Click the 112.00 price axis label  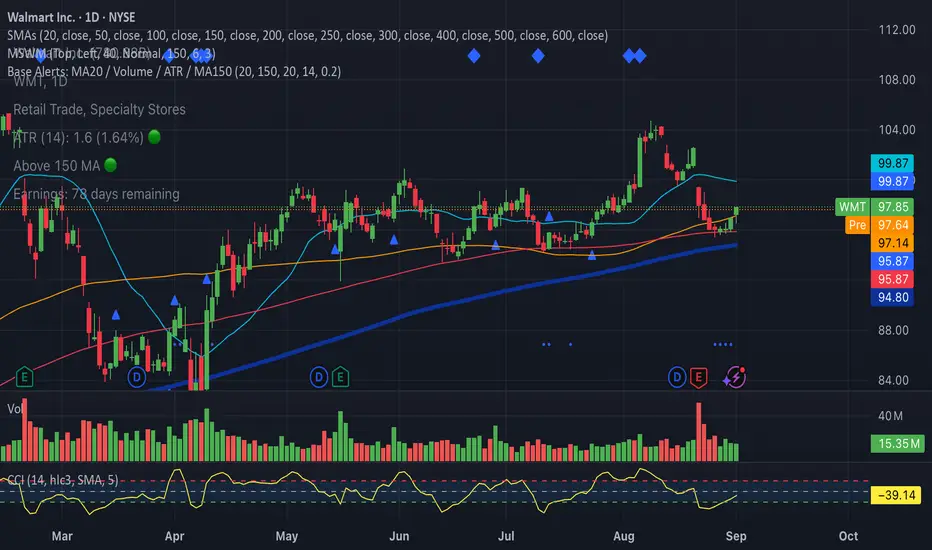point(896,30)
